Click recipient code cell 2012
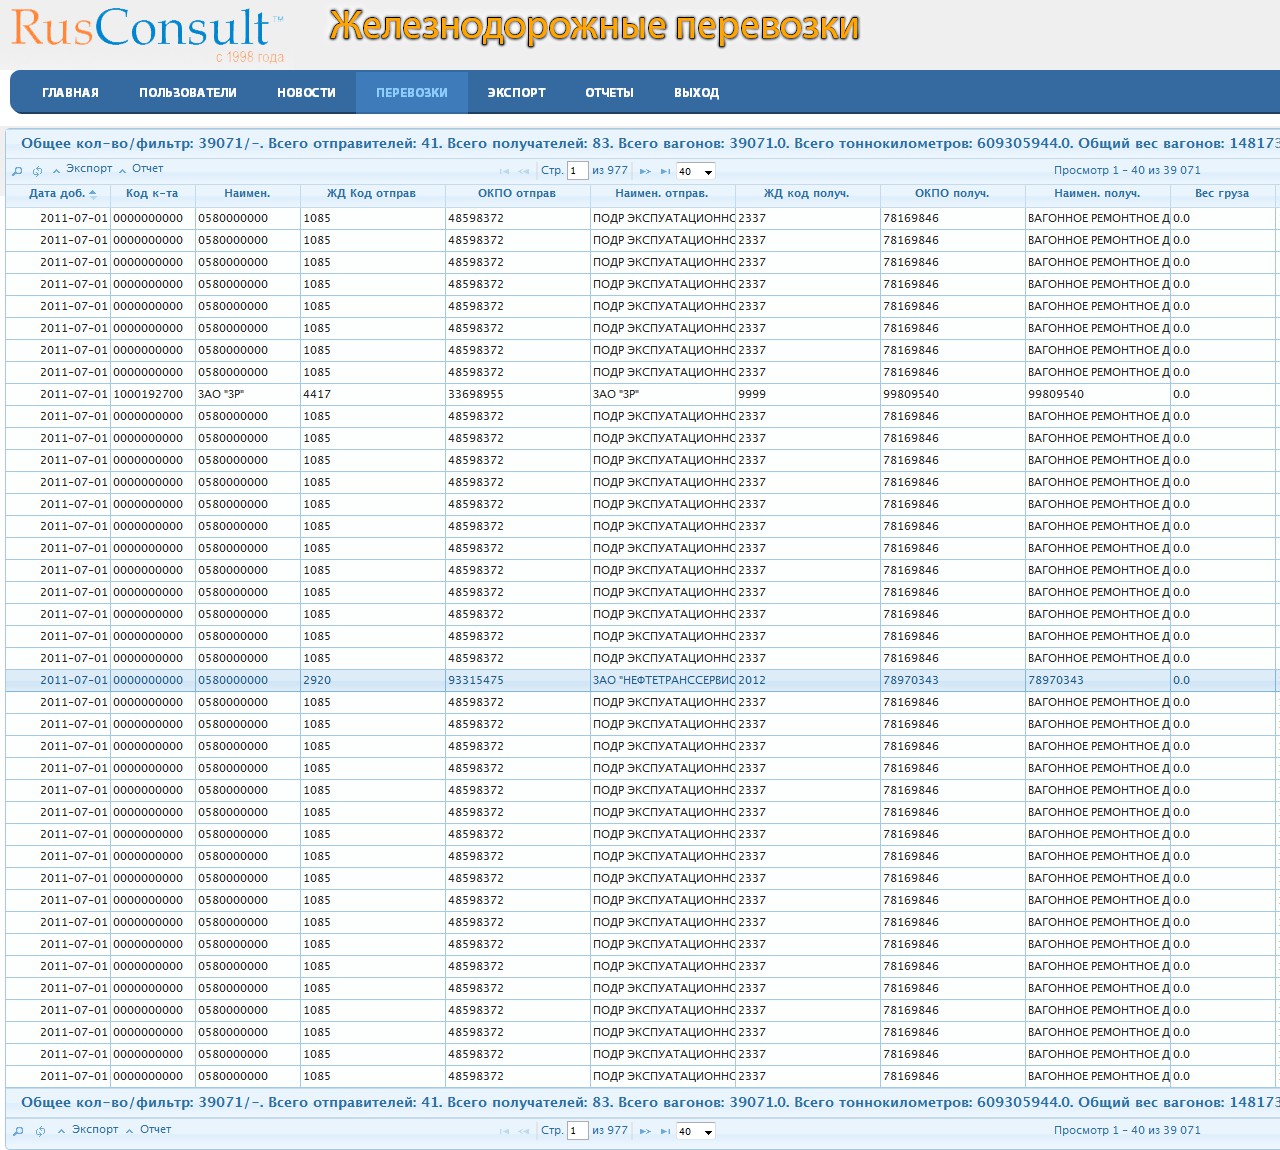Screen dimensions: 1280x1150 click(x=806, y=680)
